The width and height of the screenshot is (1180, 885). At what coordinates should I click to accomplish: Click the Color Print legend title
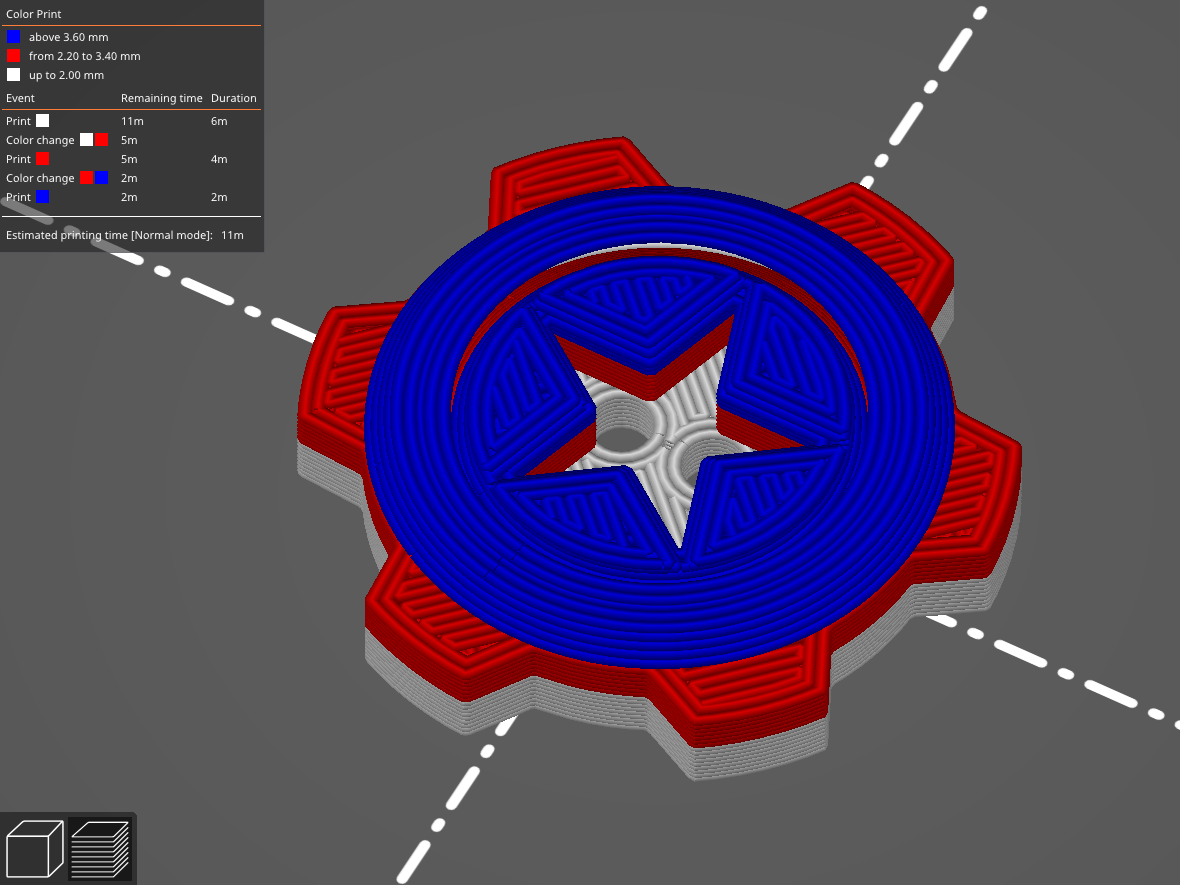34,14
